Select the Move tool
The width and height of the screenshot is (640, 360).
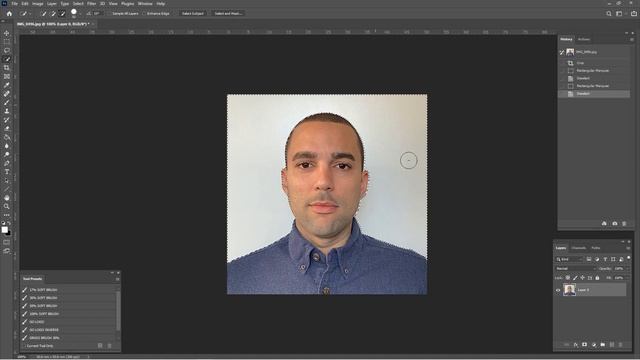click(x=7, y=33)
